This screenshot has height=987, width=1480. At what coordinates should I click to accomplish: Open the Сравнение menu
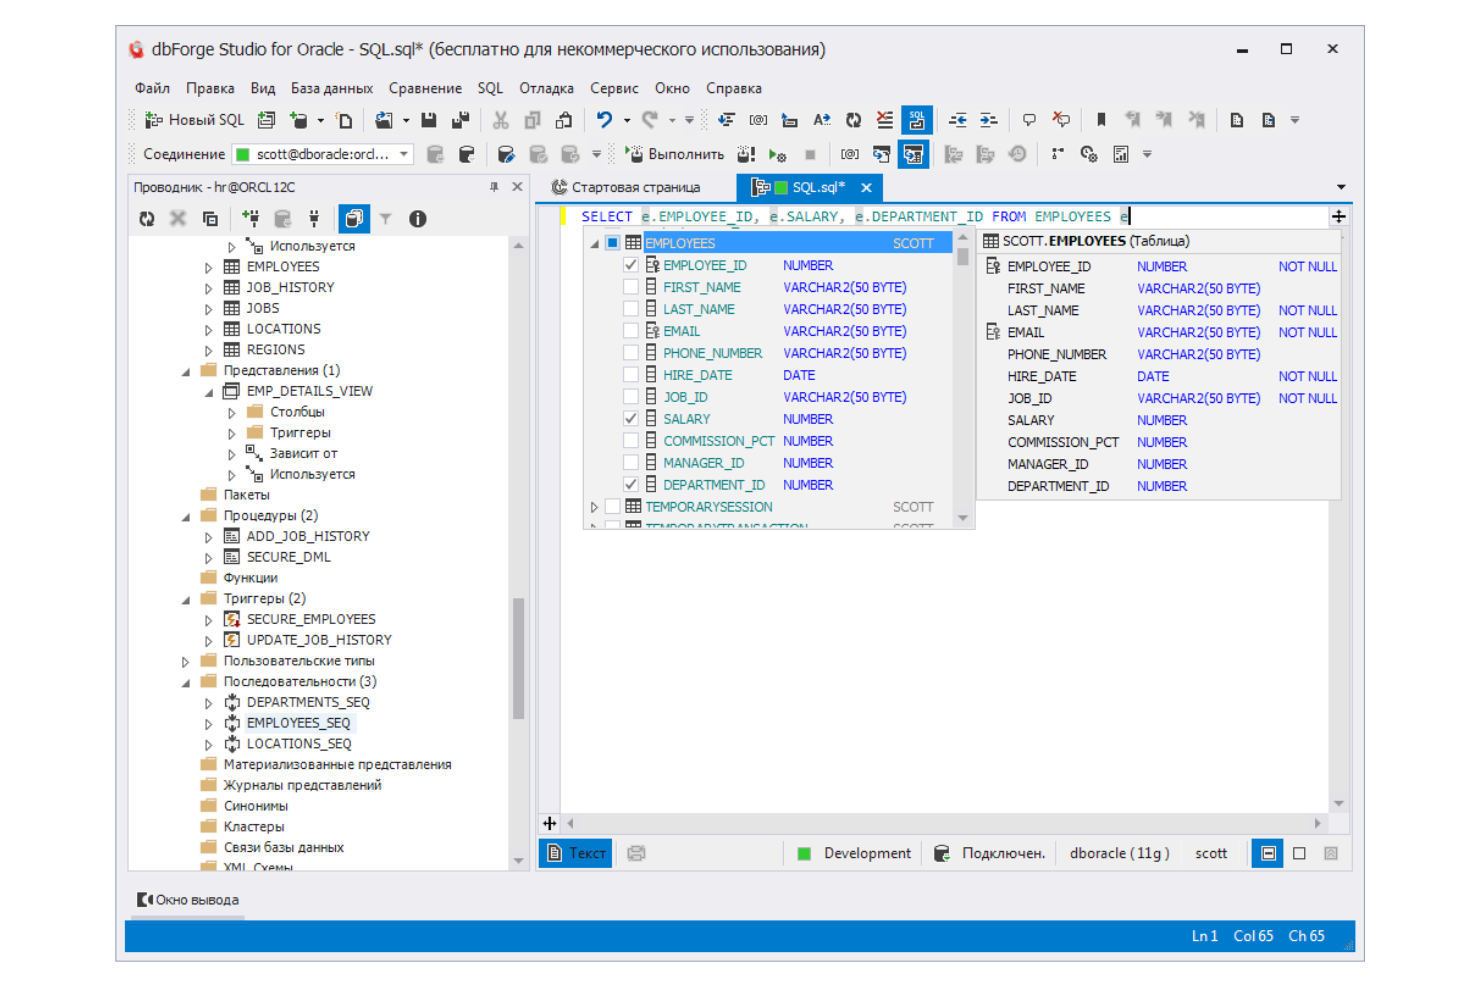(x=425, y=88)
